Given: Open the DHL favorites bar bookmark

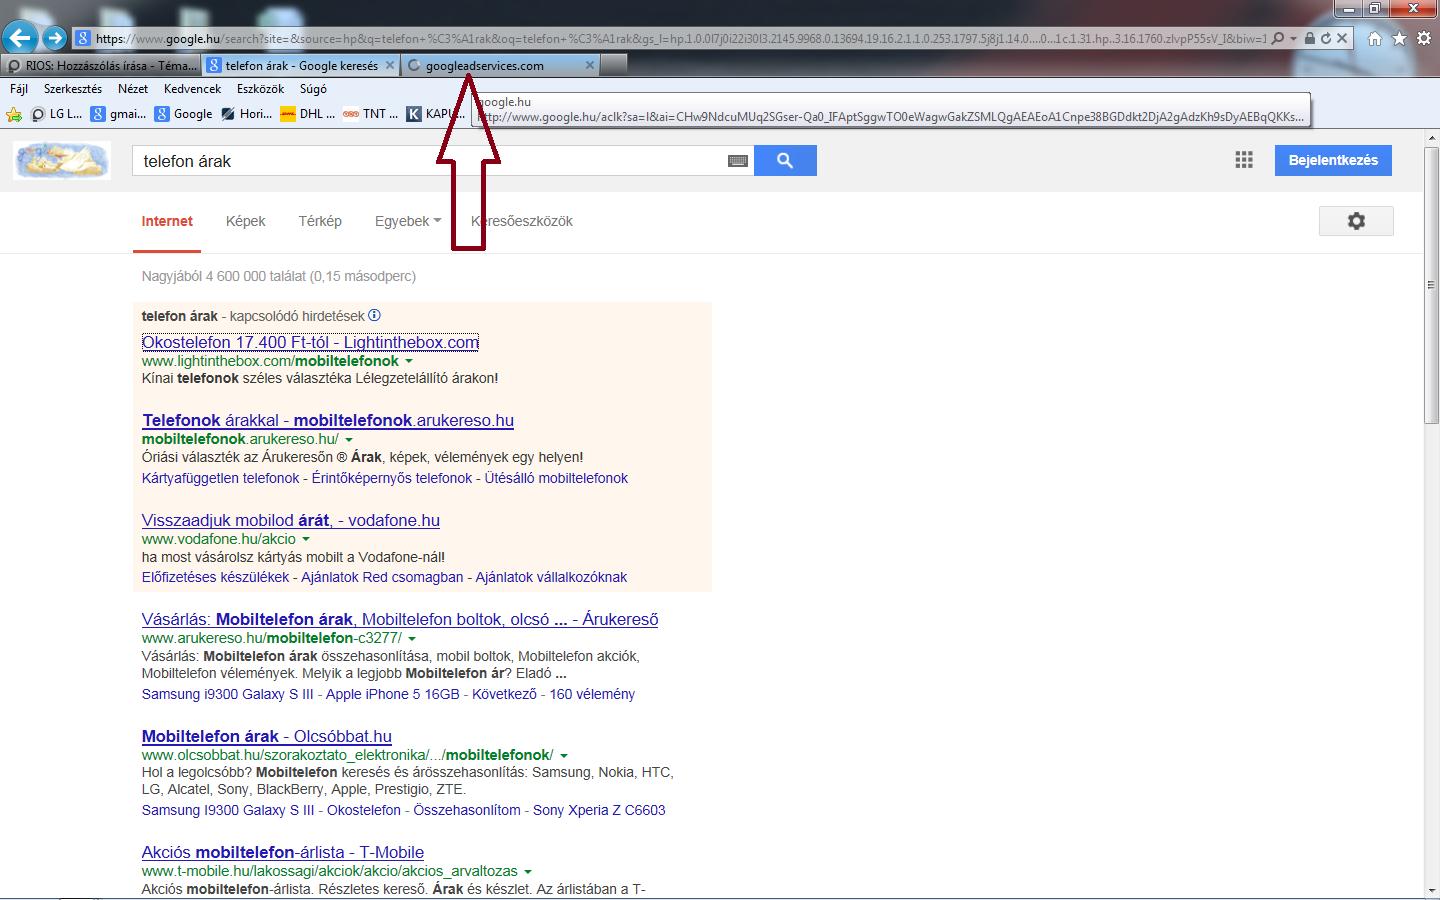Looking at the screenshot, I should (x=308, y=114).
